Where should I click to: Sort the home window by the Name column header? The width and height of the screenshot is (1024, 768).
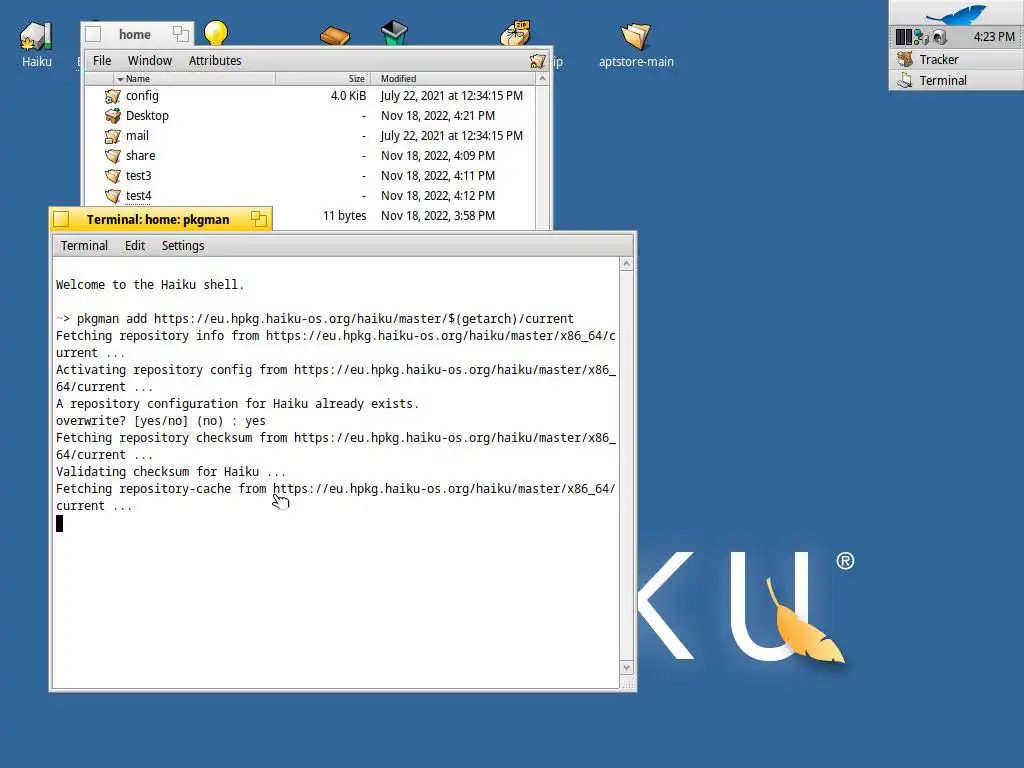point(195,78)
